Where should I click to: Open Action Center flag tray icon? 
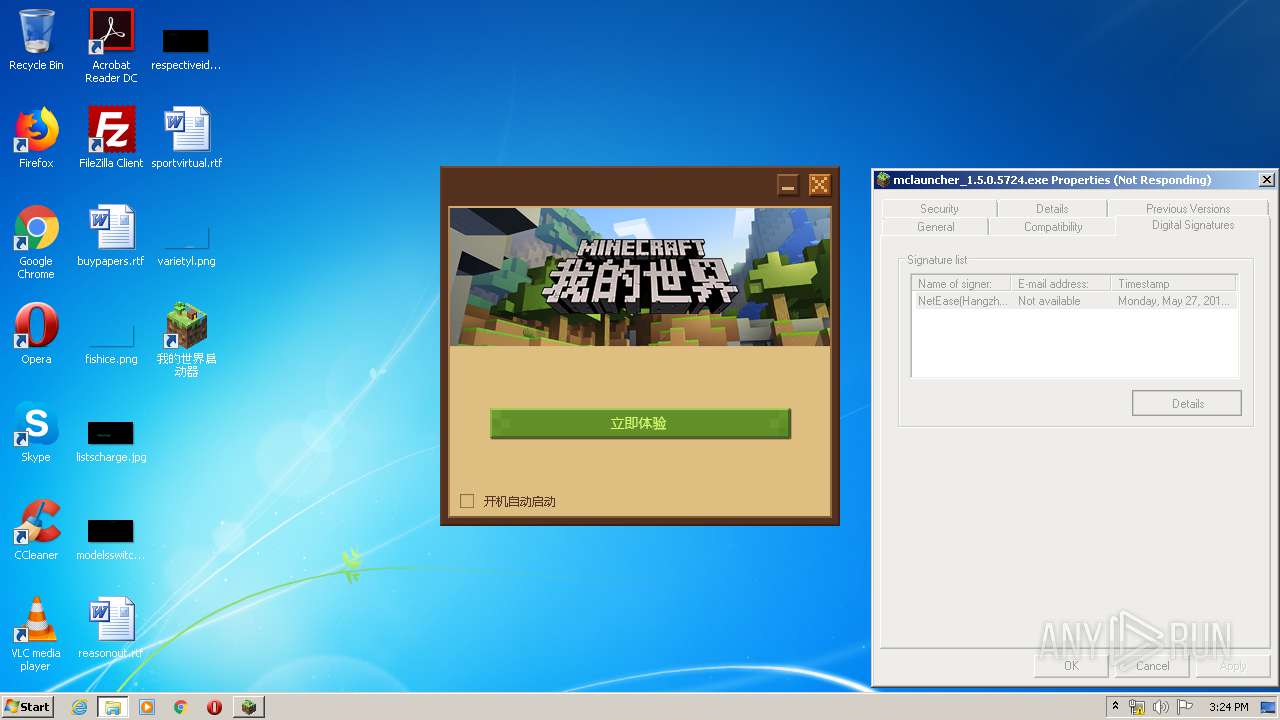(x=1183, y=707)
